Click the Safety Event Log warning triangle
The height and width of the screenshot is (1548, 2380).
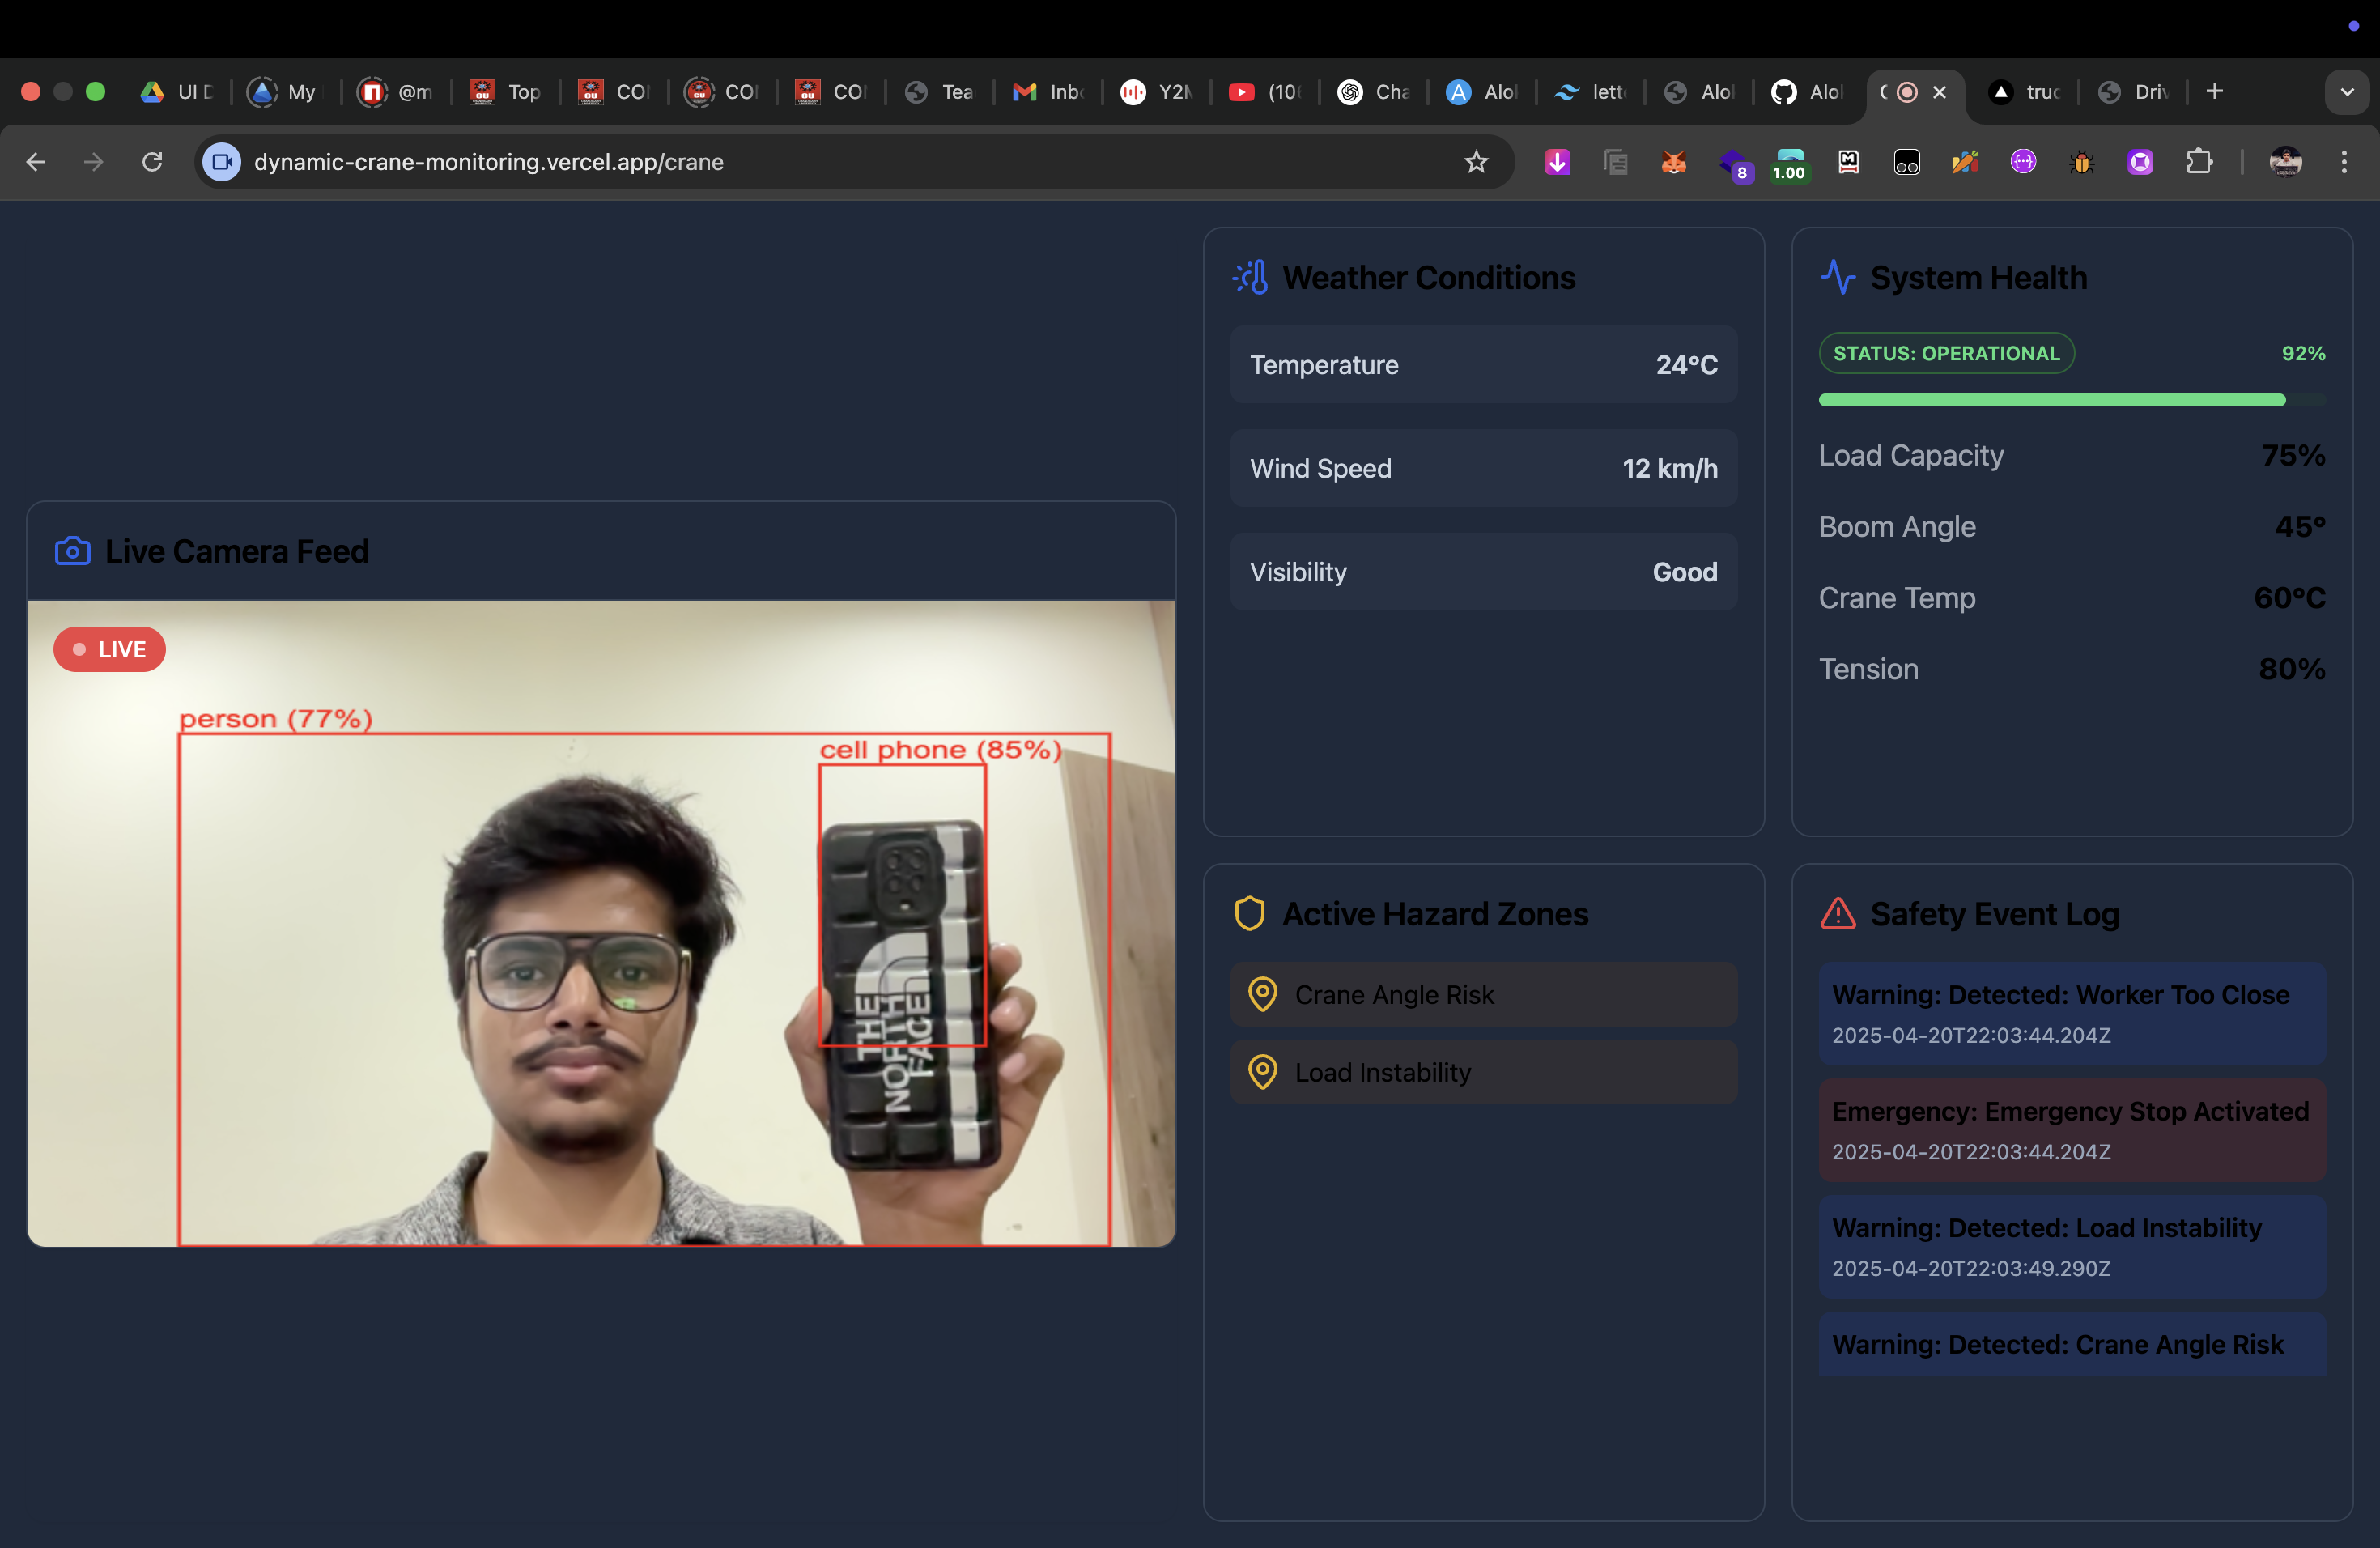tap(1838, 914)
